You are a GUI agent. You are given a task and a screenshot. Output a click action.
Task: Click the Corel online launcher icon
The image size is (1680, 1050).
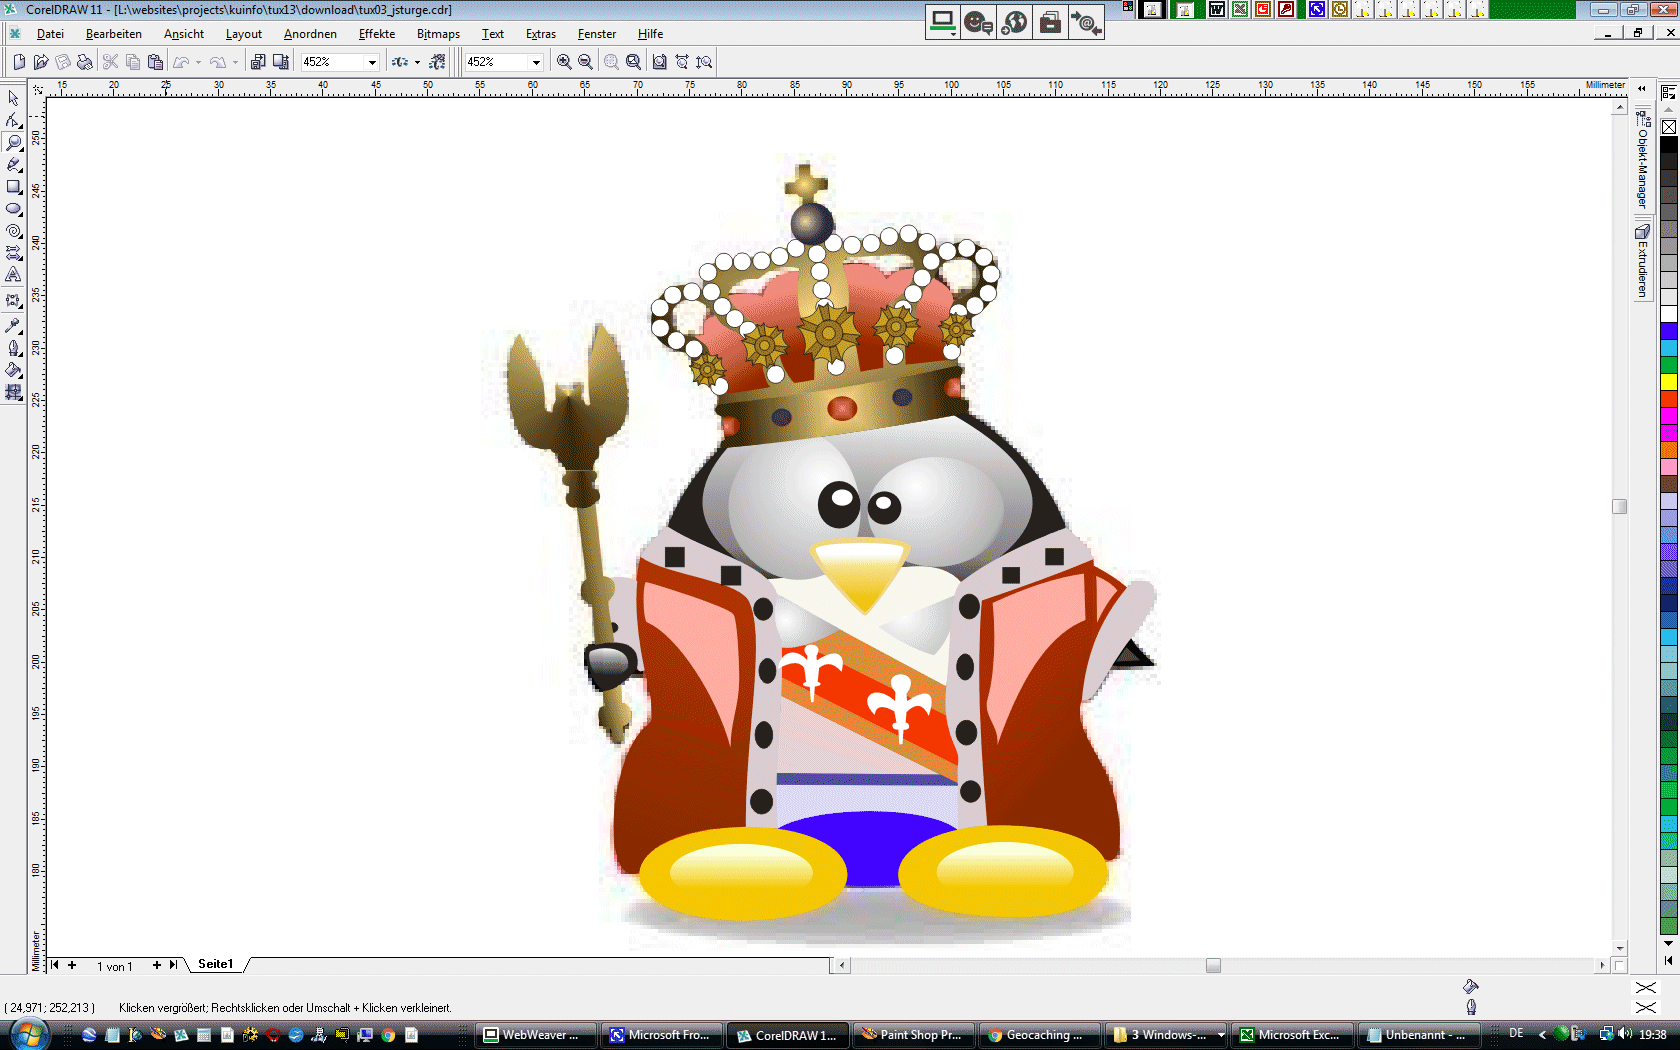click(x=436, y=62)
